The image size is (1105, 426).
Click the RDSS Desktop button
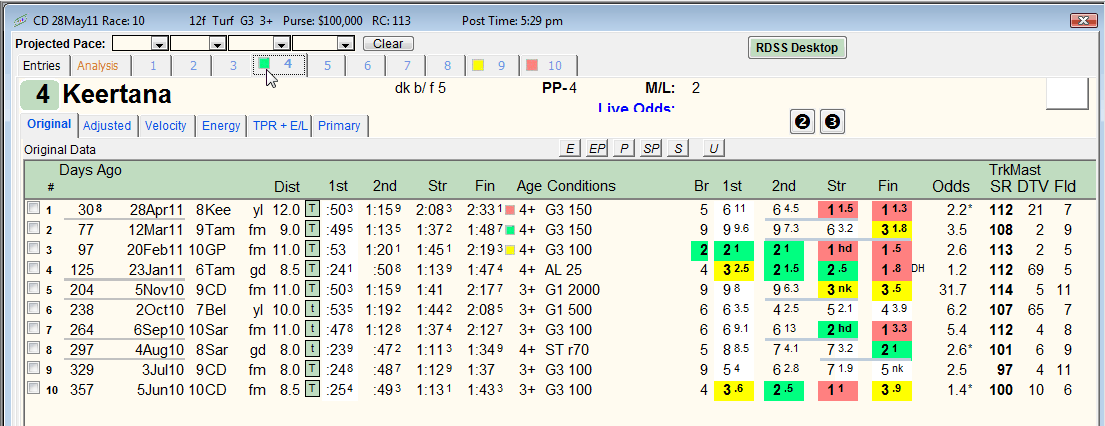[797, 48]
